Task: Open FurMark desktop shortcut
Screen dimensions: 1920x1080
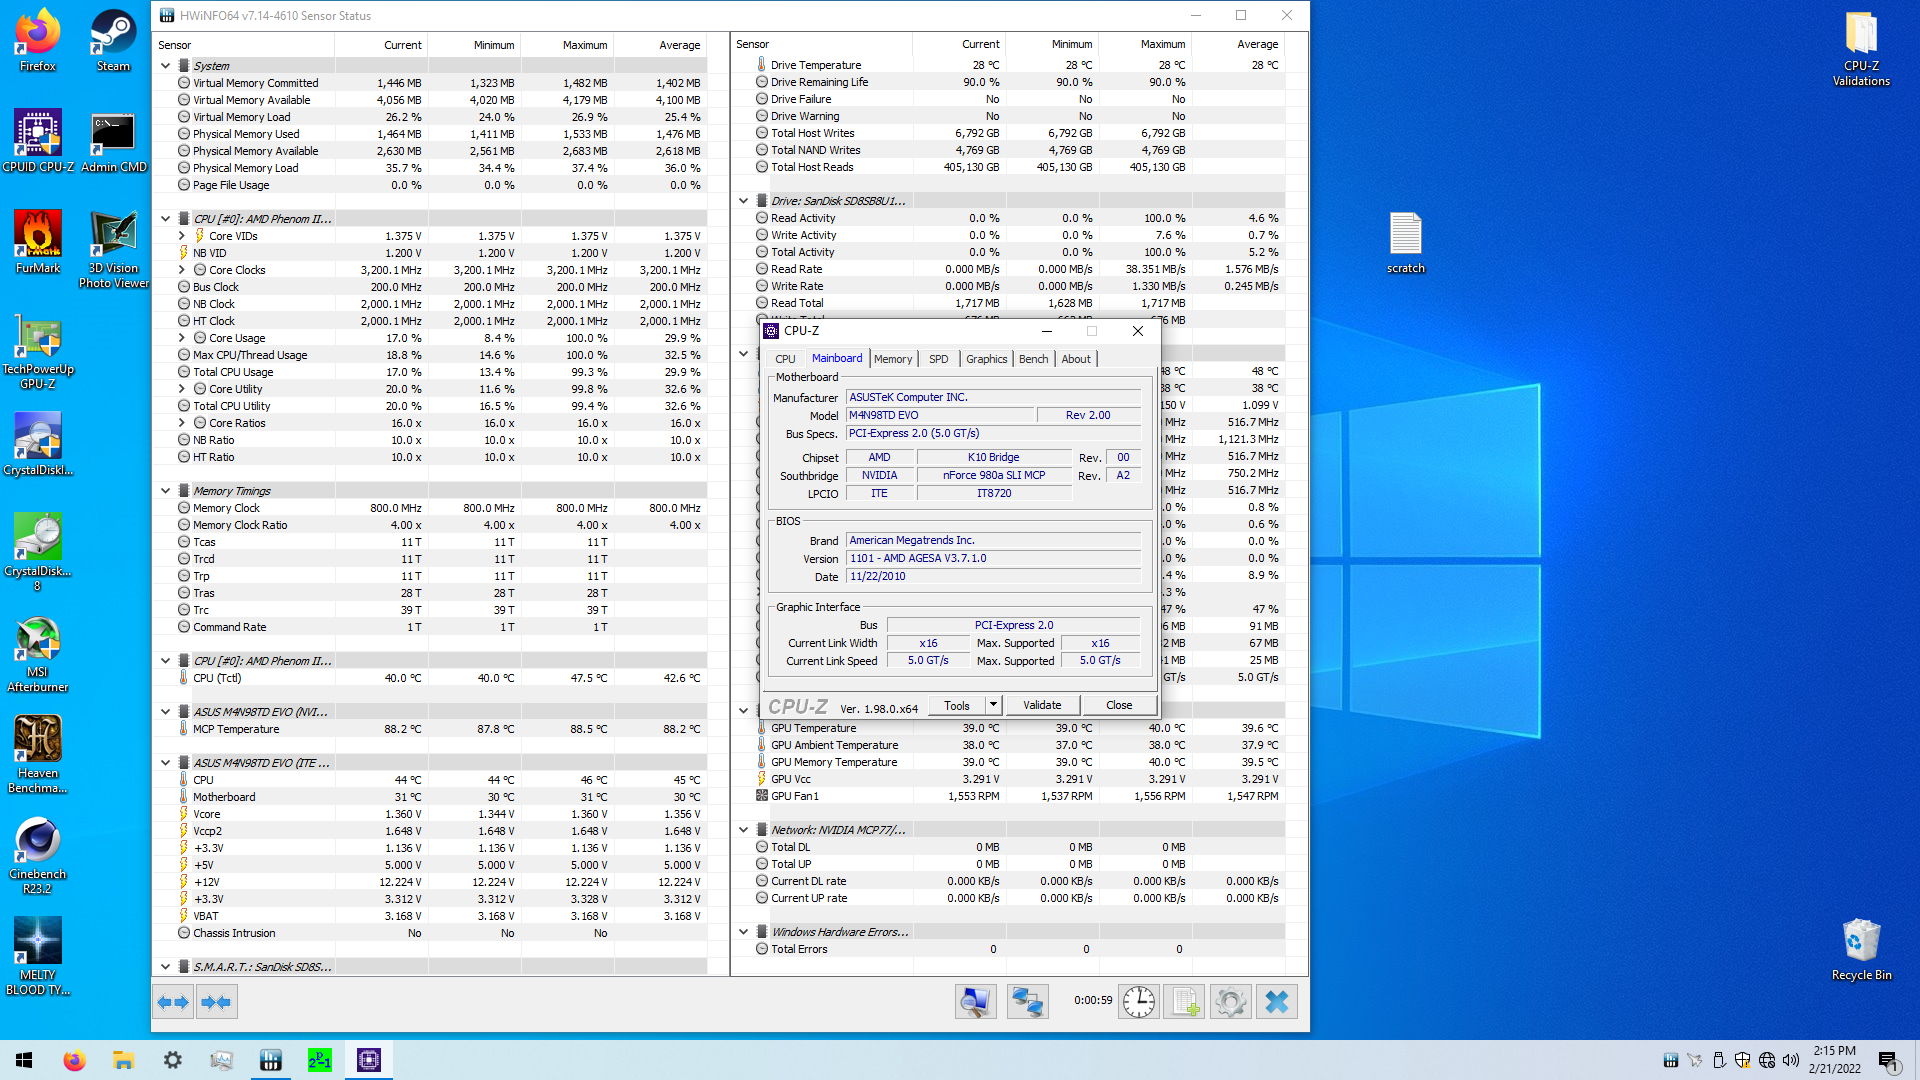Action: [38, 242]
